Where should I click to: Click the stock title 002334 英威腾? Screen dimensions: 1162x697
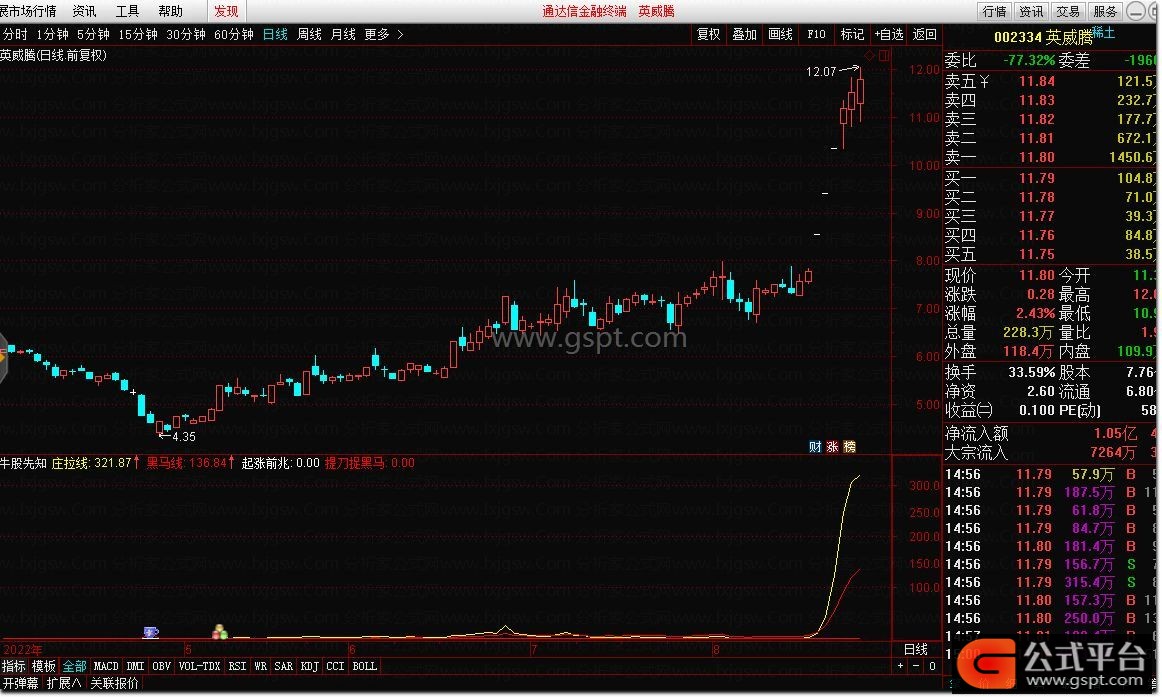tap(1043, 37)
